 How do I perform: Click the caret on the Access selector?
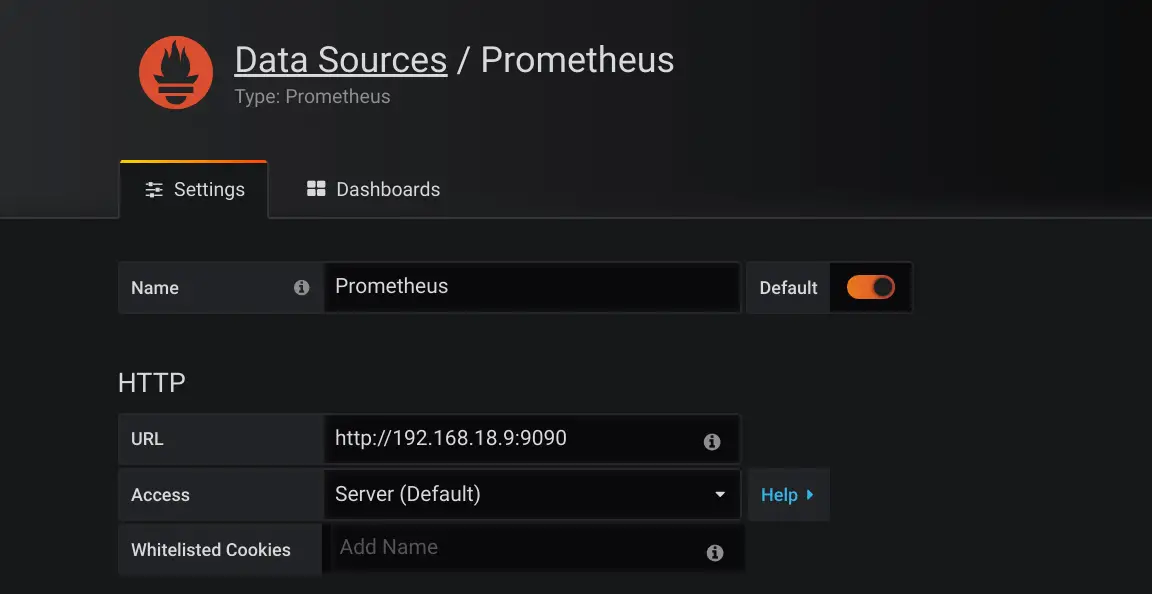pos(720,494)
